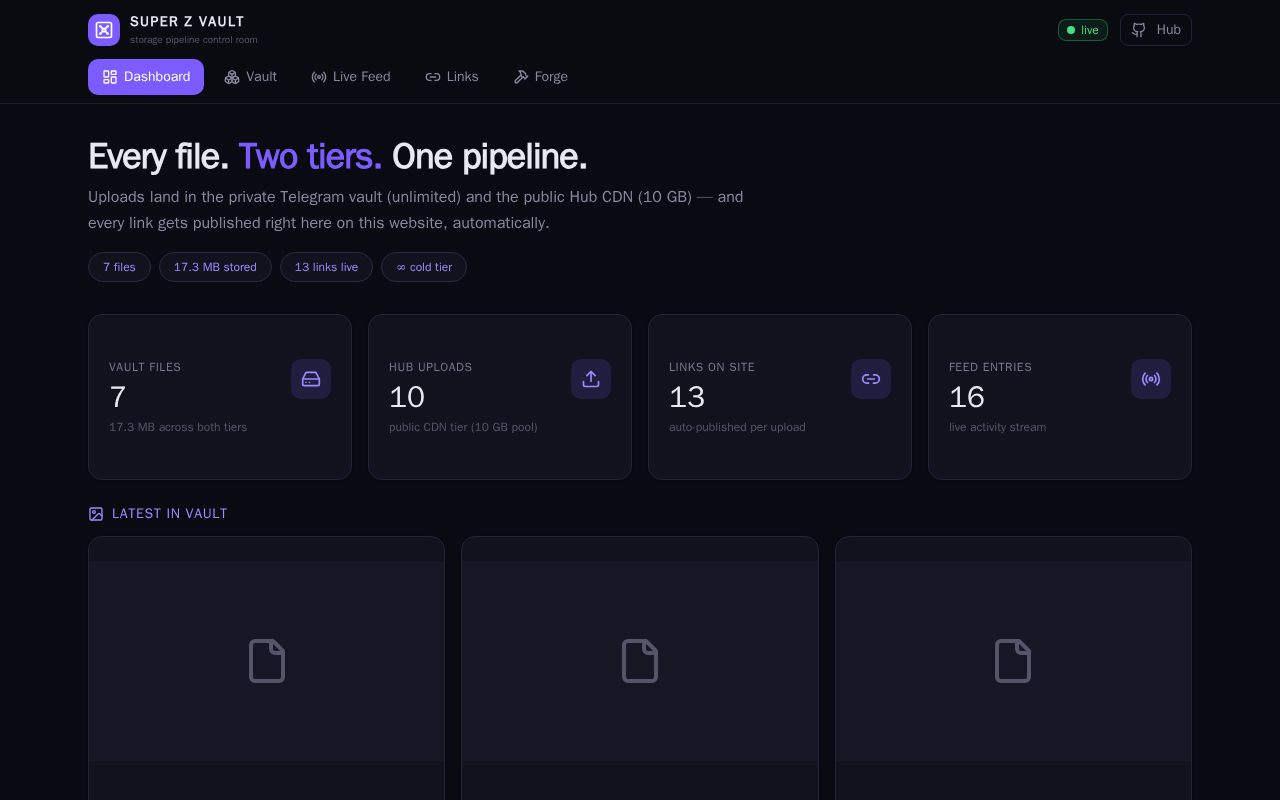Click 'auto-published per upload' text

[737, 427]
